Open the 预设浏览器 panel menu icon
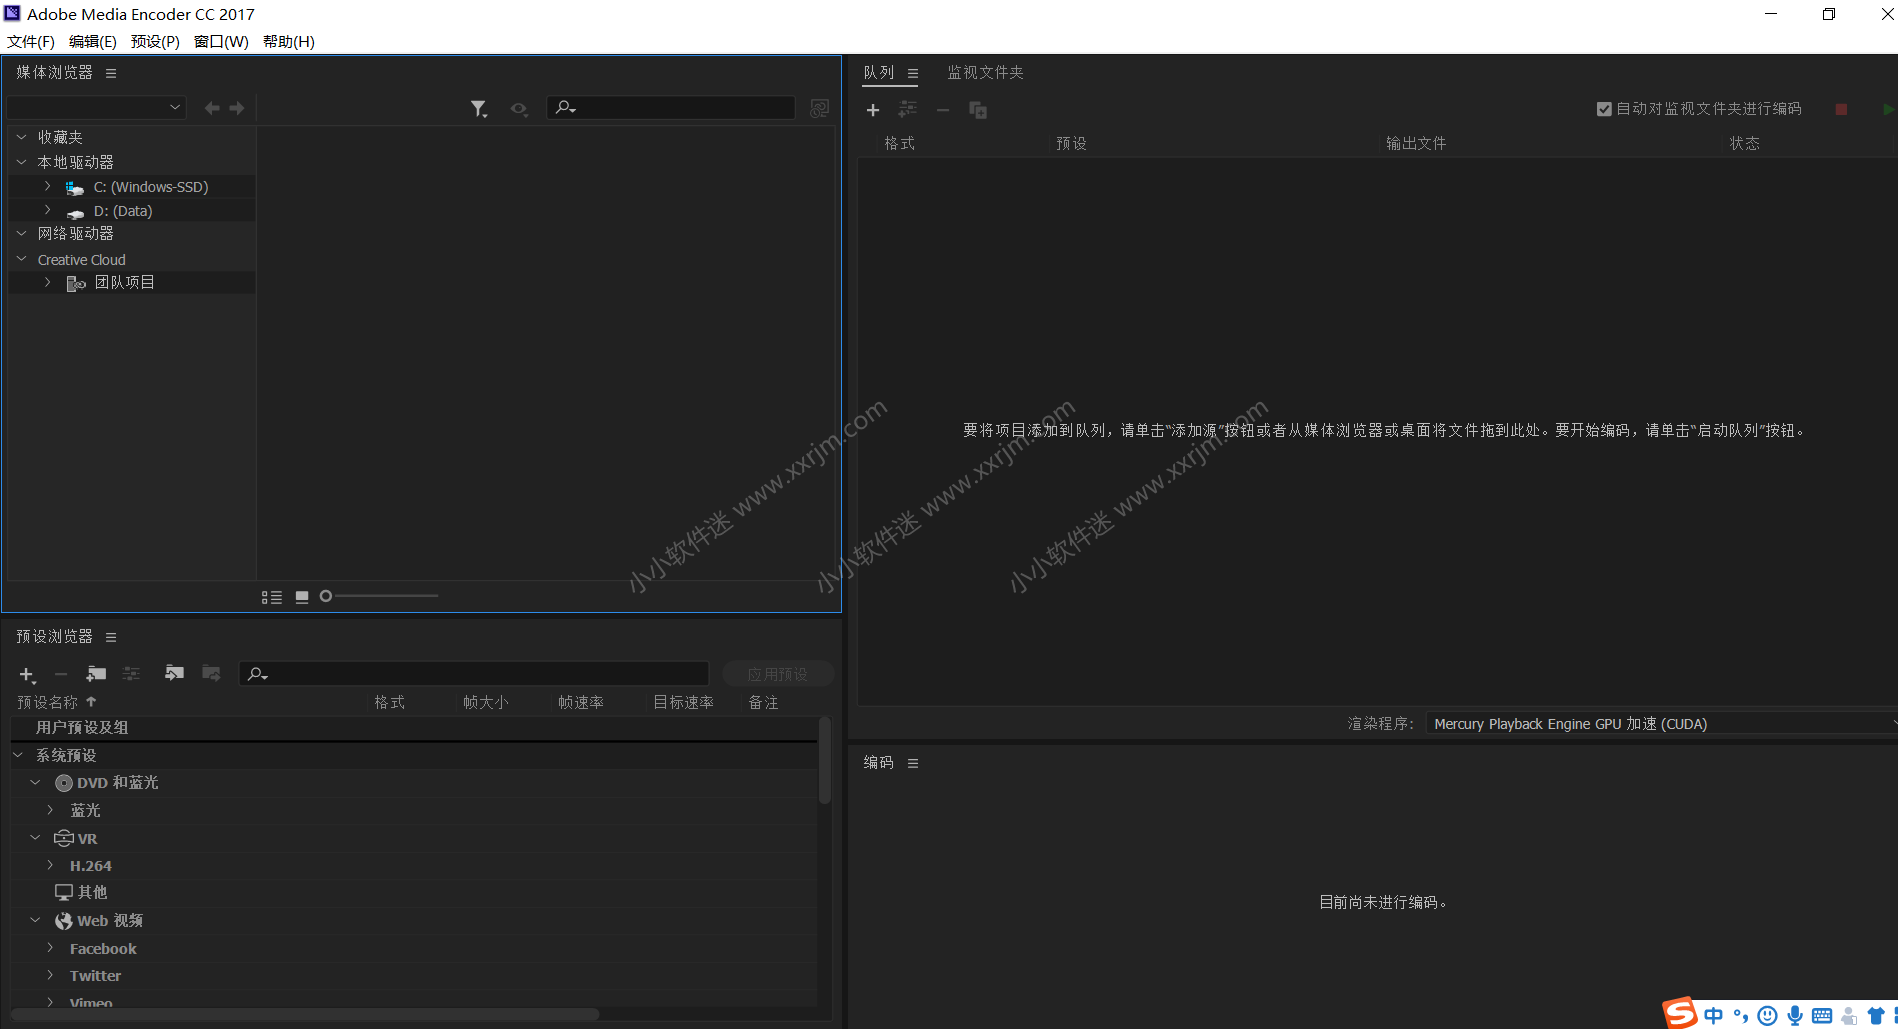This screenshot has width=1898, height=1029. pos(111,637)
